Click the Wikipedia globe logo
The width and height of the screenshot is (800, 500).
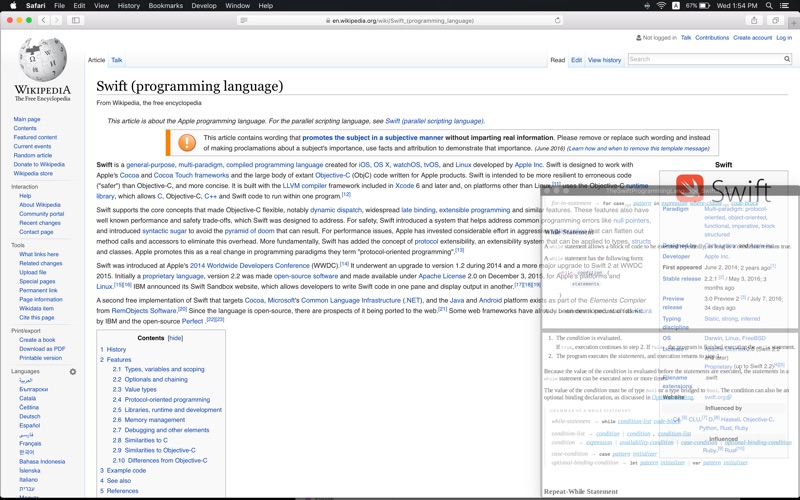pyautogui.click(x=42, y=60)
